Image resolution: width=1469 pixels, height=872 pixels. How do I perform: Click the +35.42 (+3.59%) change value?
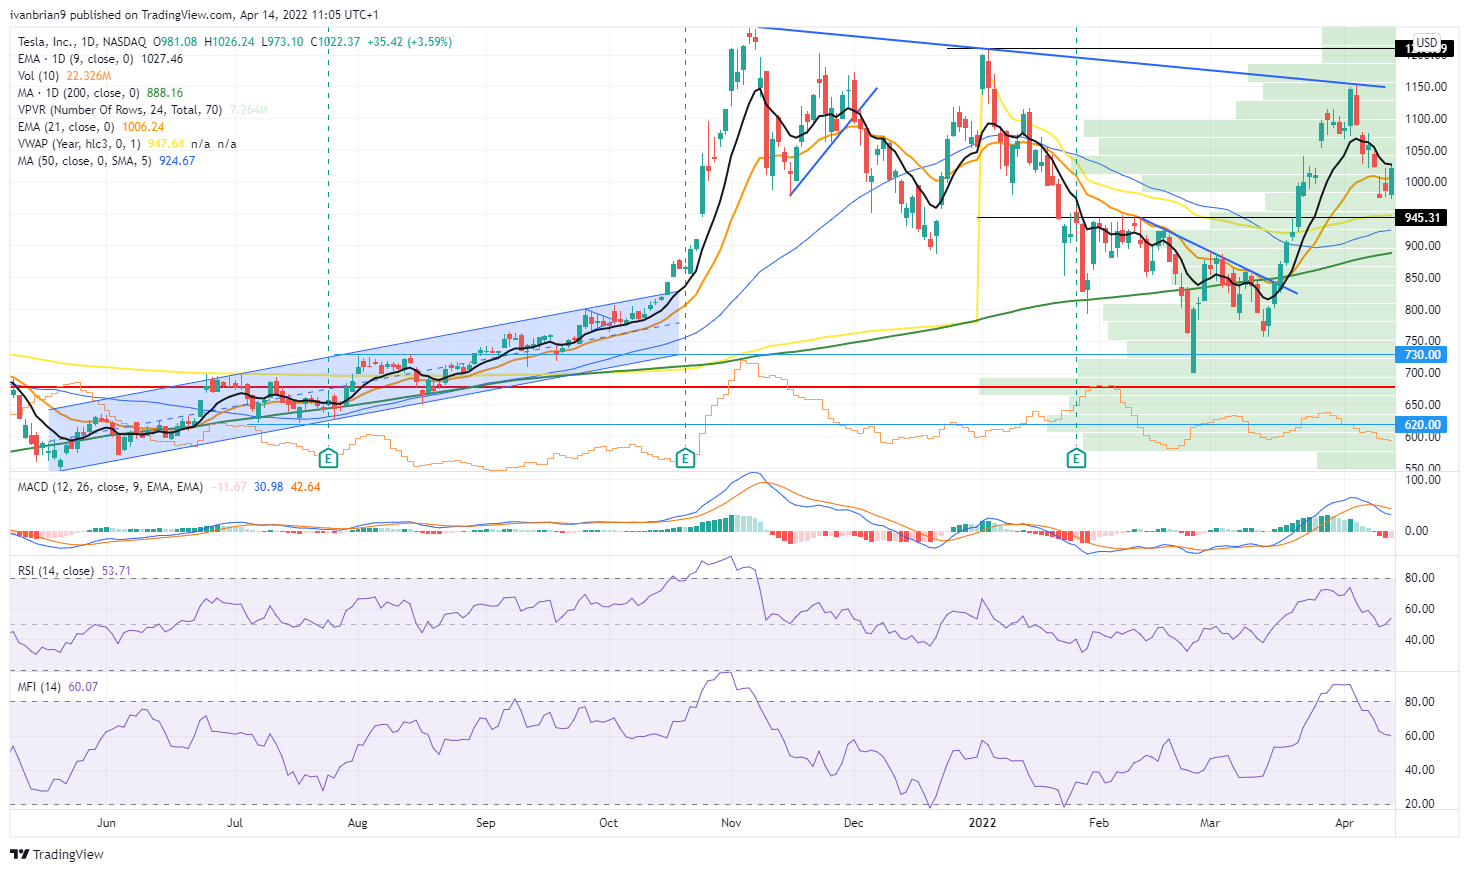click(x=409, y=42)
